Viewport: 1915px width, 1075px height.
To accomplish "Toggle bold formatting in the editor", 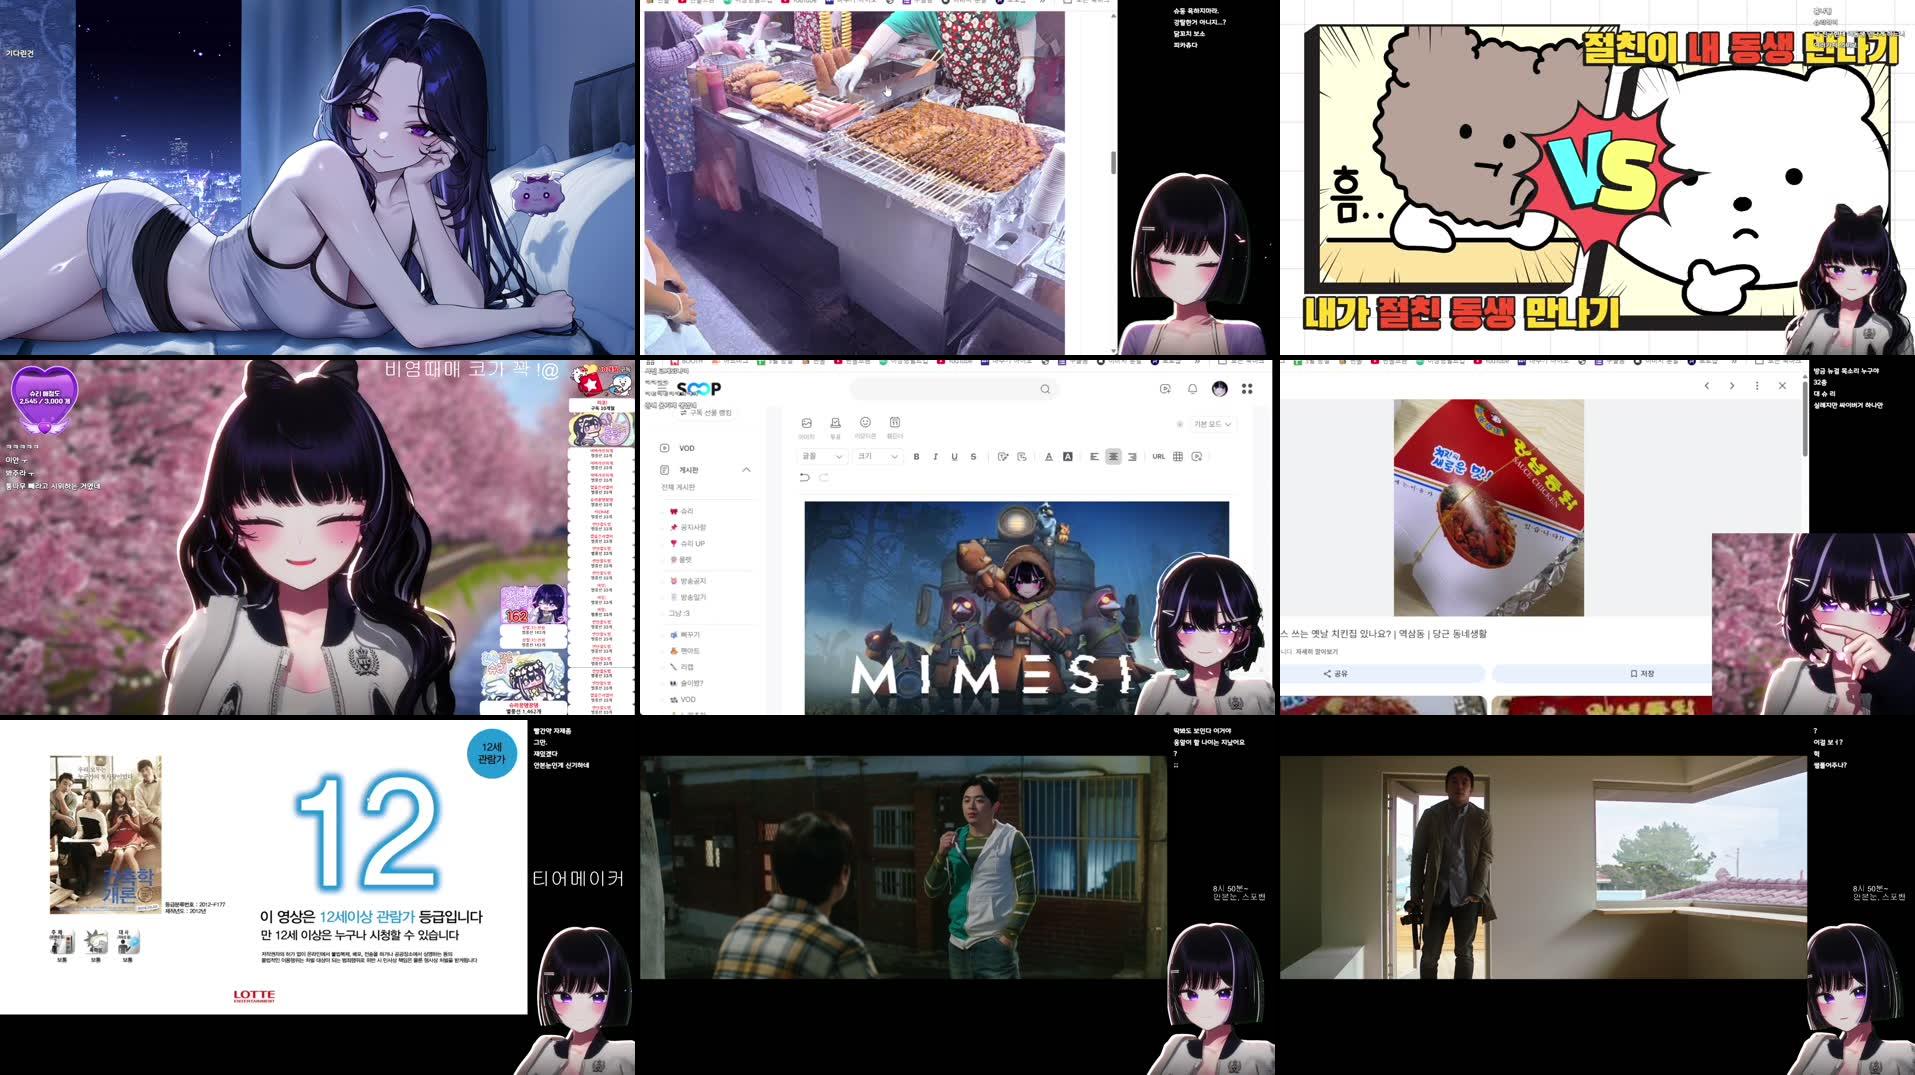I will pyautogui.click(x=916, y=457).
